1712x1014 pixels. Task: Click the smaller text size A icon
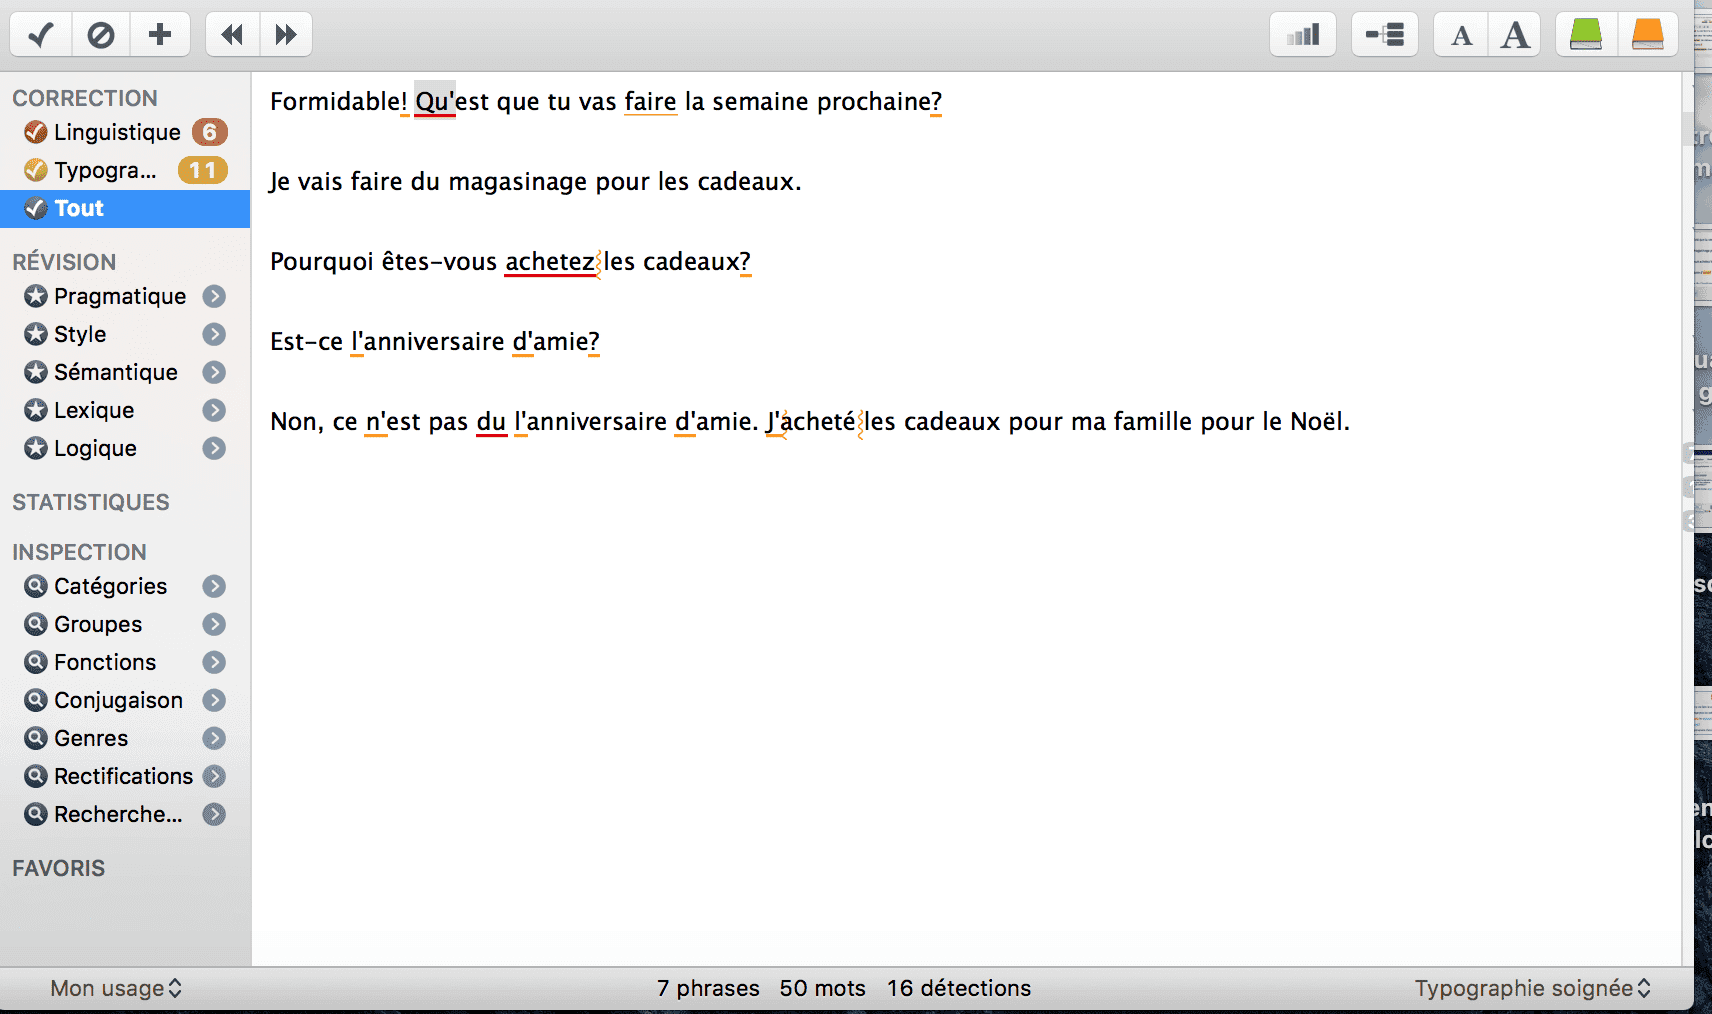[x=1461, y=35]
